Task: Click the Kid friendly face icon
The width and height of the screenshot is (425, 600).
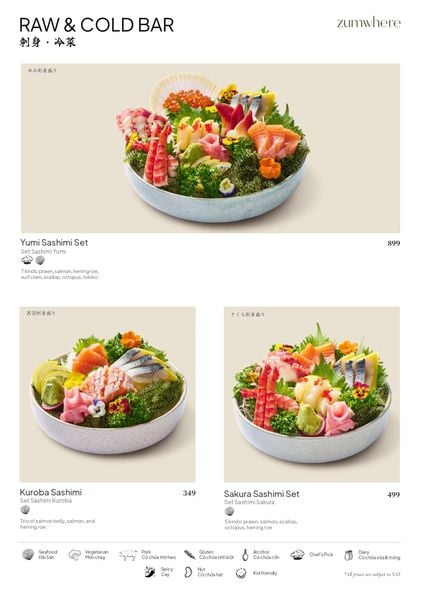Action: click(x=241, y=573)
